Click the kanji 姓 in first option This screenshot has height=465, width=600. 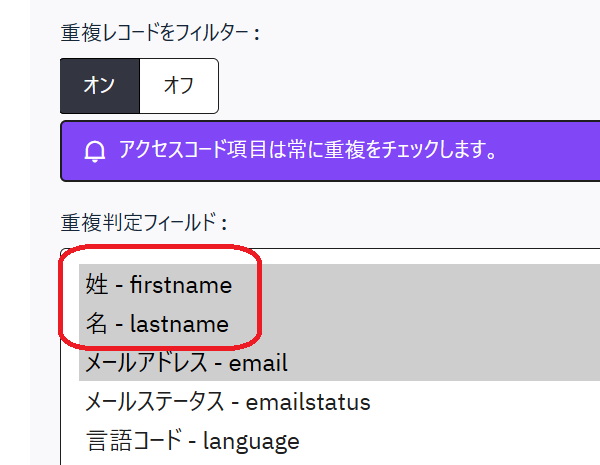(97, 285)
